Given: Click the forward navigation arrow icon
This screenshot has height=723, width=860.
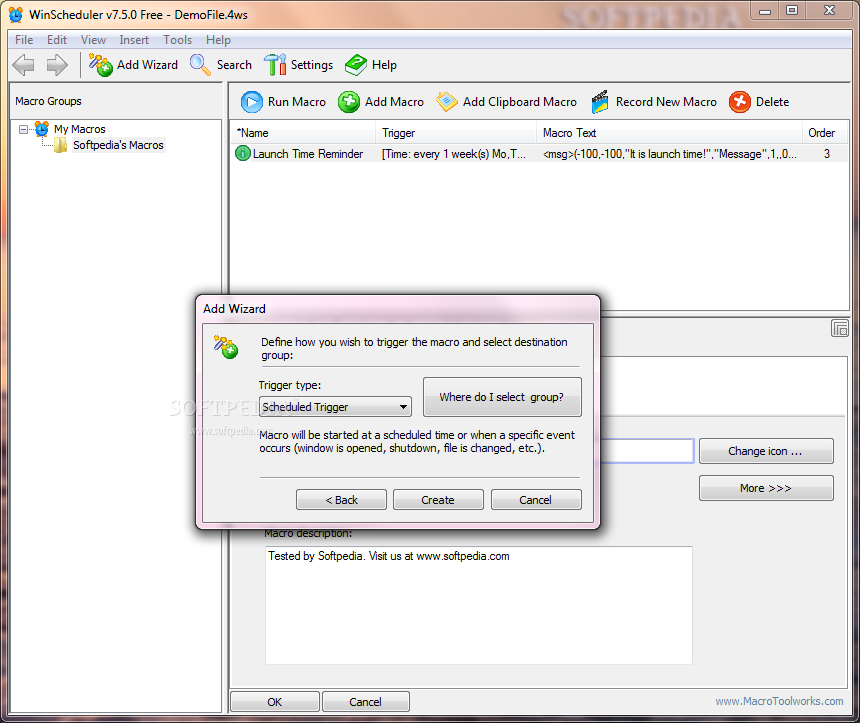Looking at the screenshot, I should (57, 65).
